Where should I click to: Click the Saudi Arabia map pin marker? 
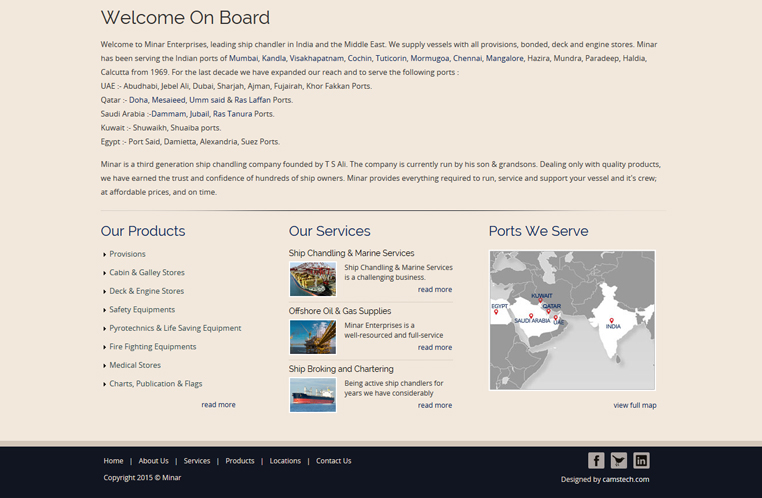pos(531,316)
